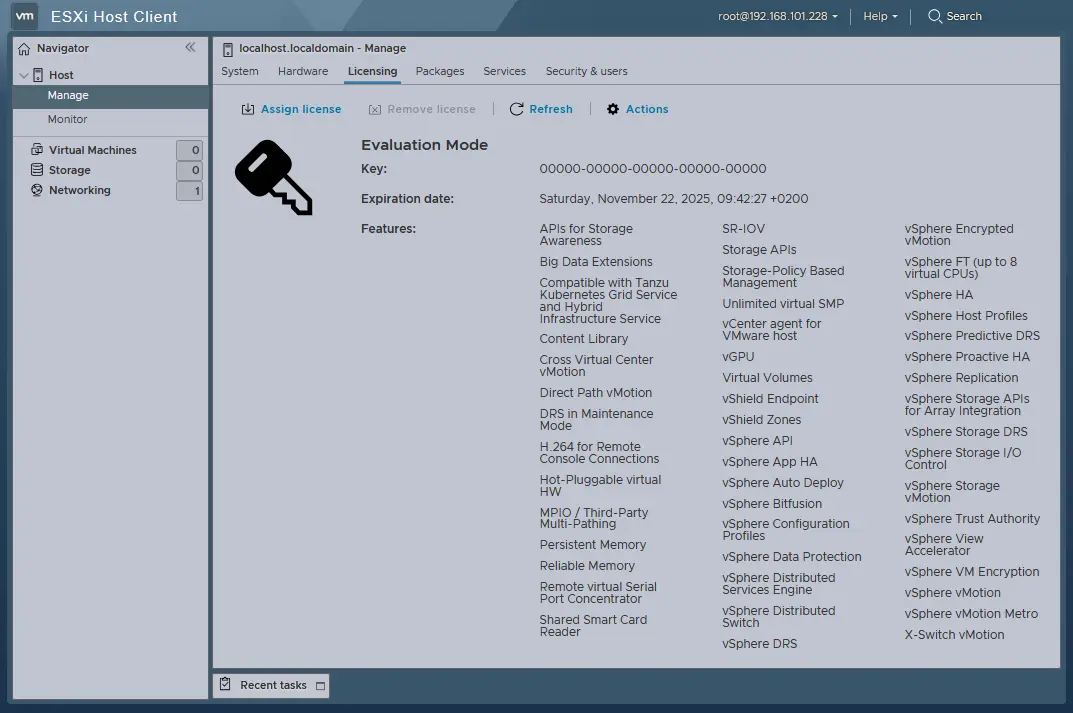This screenshot has height=713, width=1073.
Task: Click the vShield Endpoint feature
Action: point(770,399)
